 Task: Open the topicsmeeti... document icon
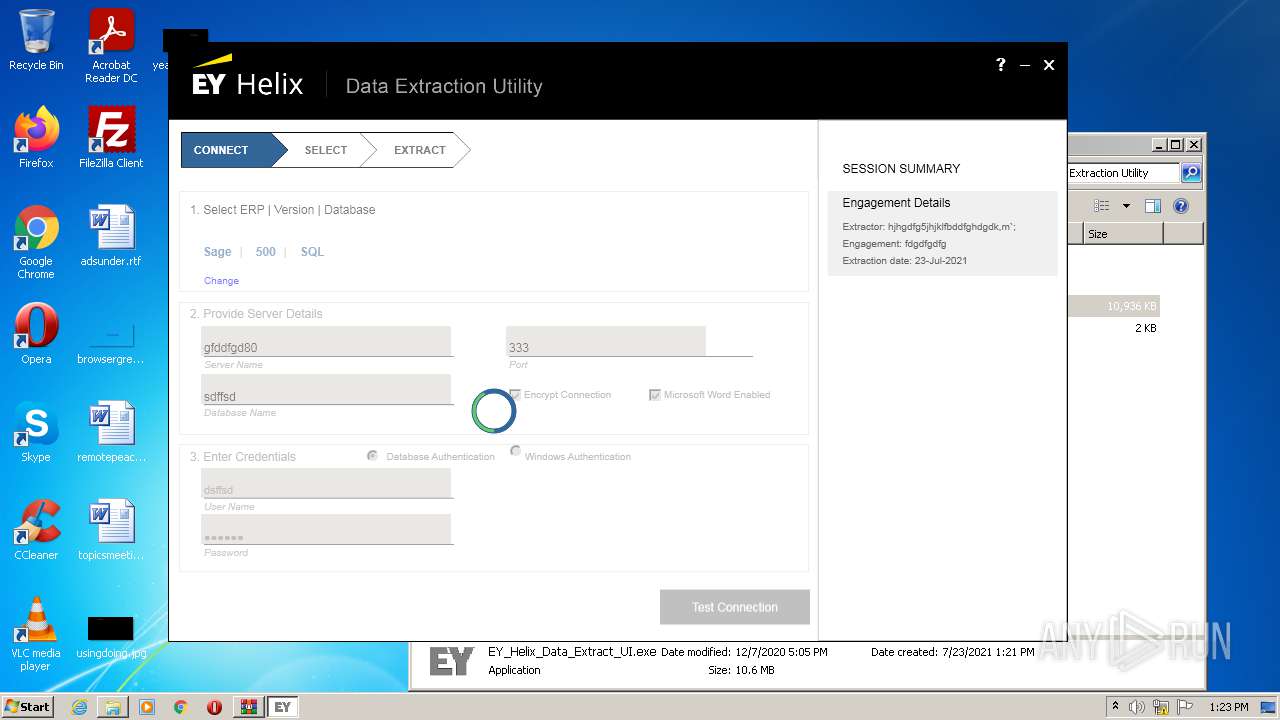pos(111,530)
